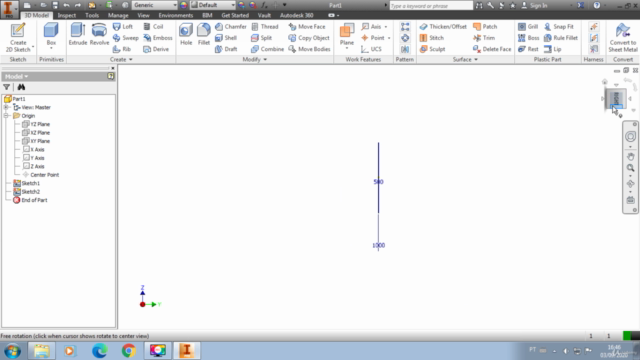
Task: Select Sketch1 in the model tree
Action: coord(27,183)
